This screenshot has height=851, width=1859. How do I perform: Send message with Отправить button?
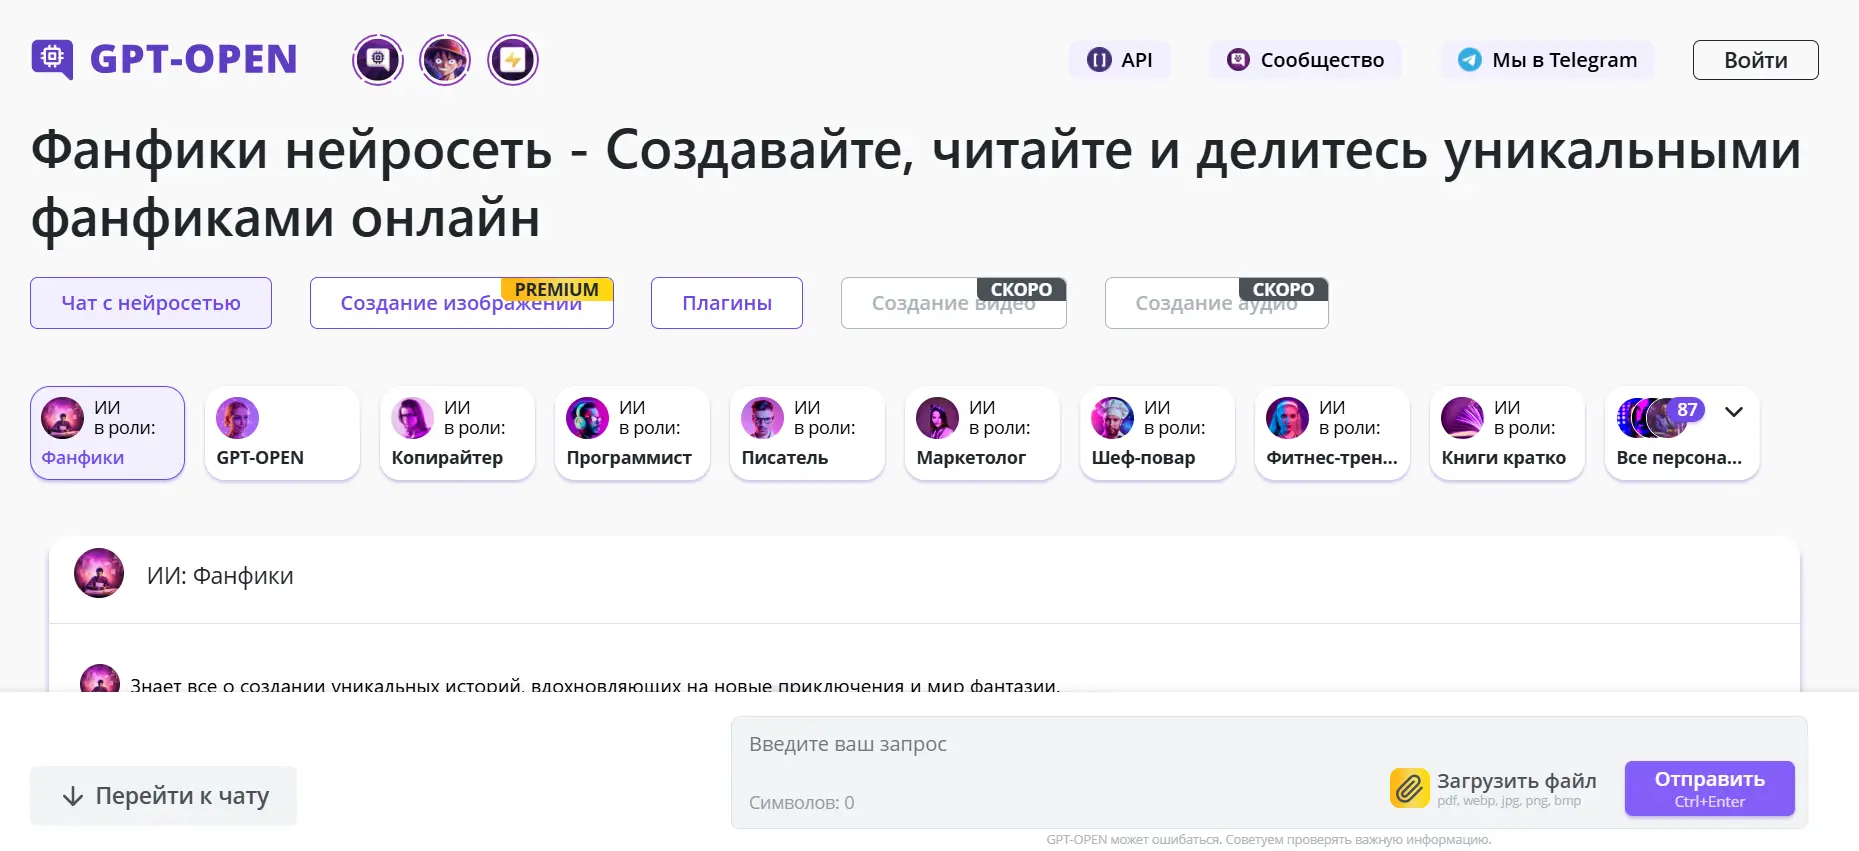[1709, 788]
